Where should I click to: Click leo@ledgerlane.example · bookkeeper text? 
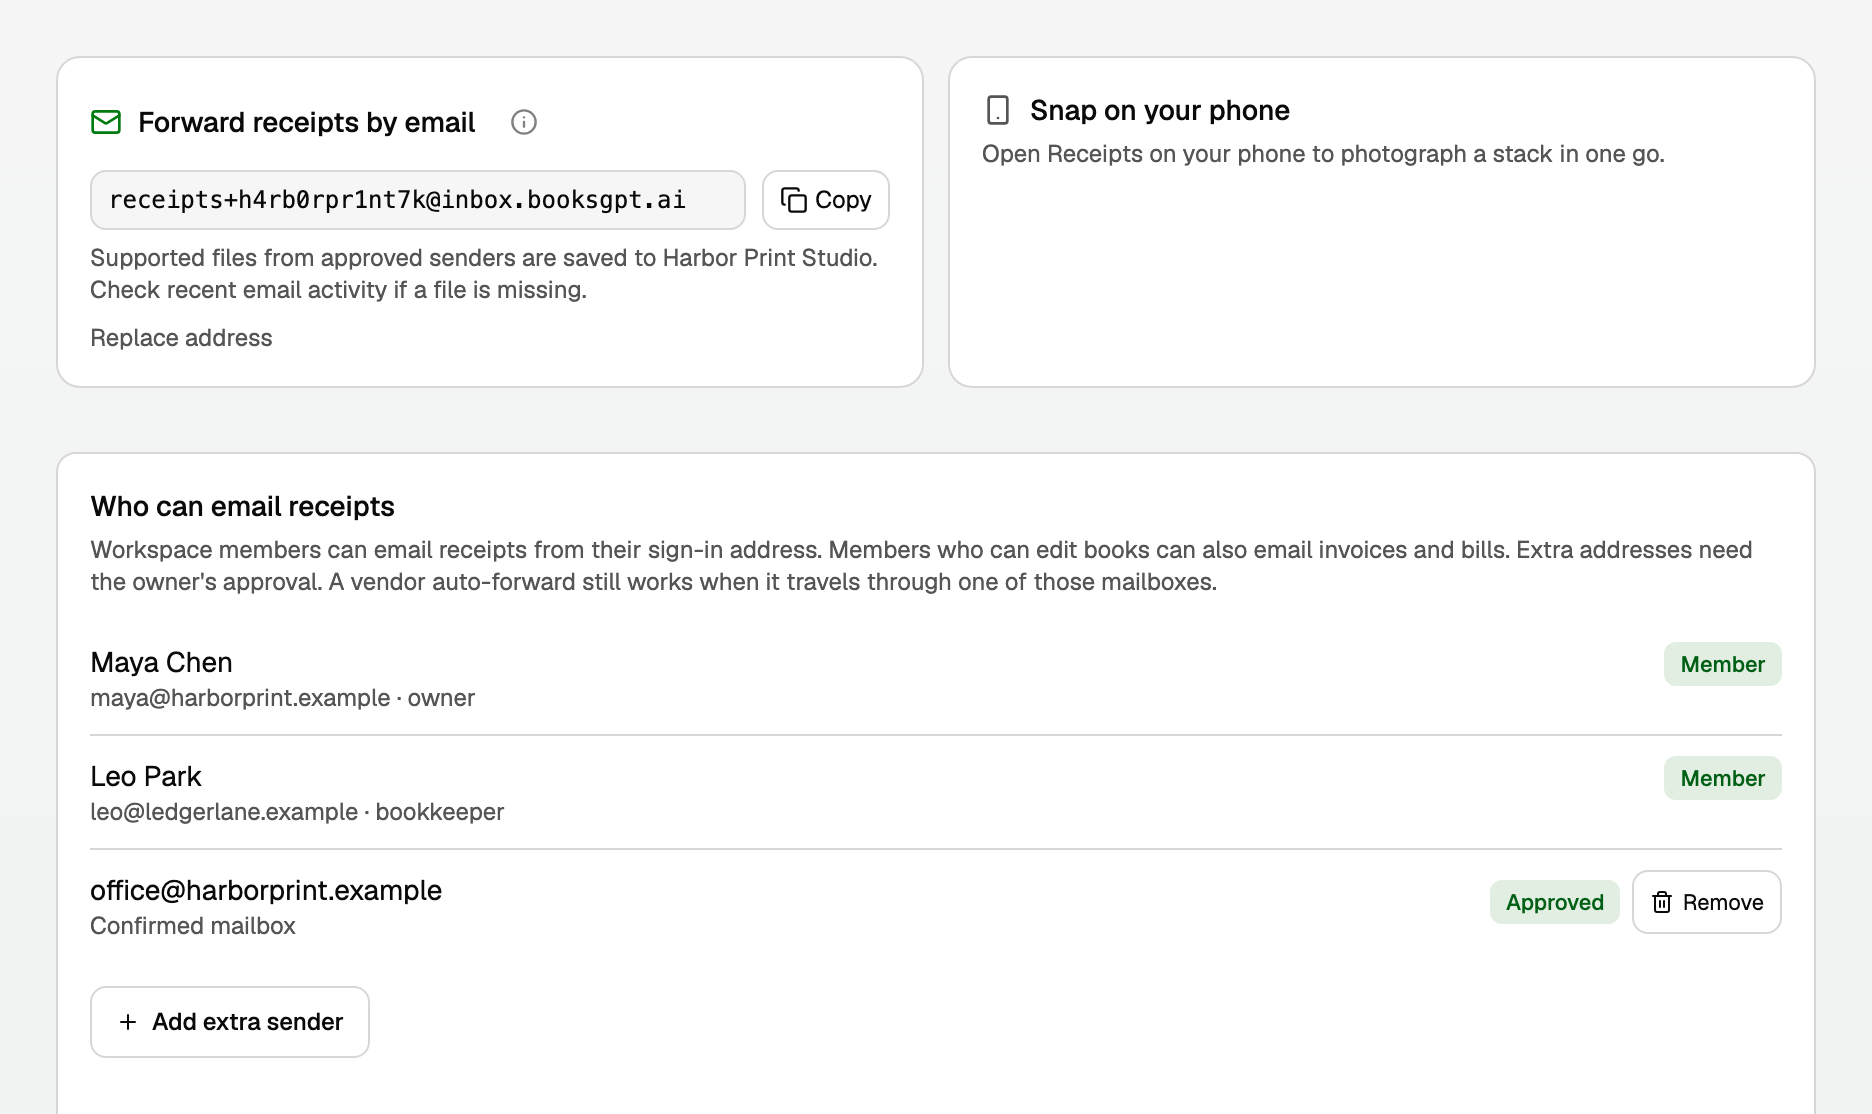point(297,812)
